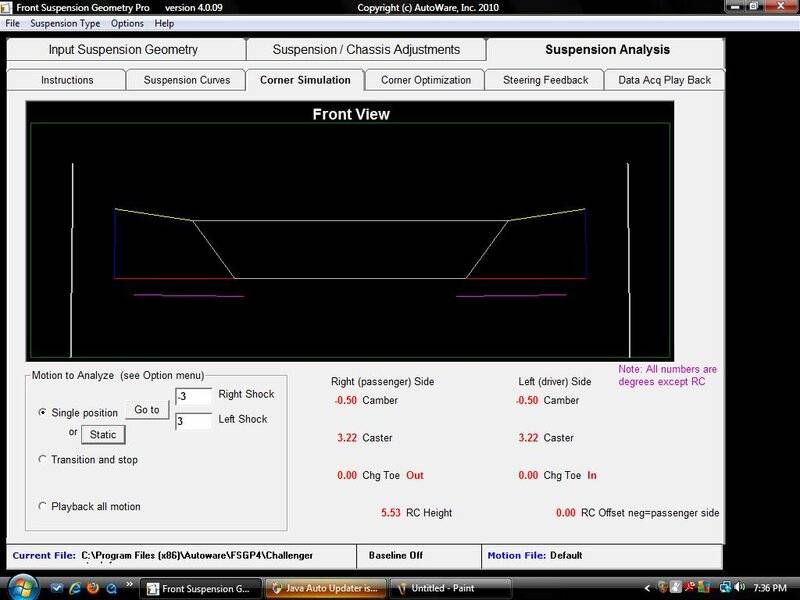Click the Front Suspension Geometry Pro title icon
Image resolution: width=800 pixels, height=600 pixels.
[x=7, y=7]
